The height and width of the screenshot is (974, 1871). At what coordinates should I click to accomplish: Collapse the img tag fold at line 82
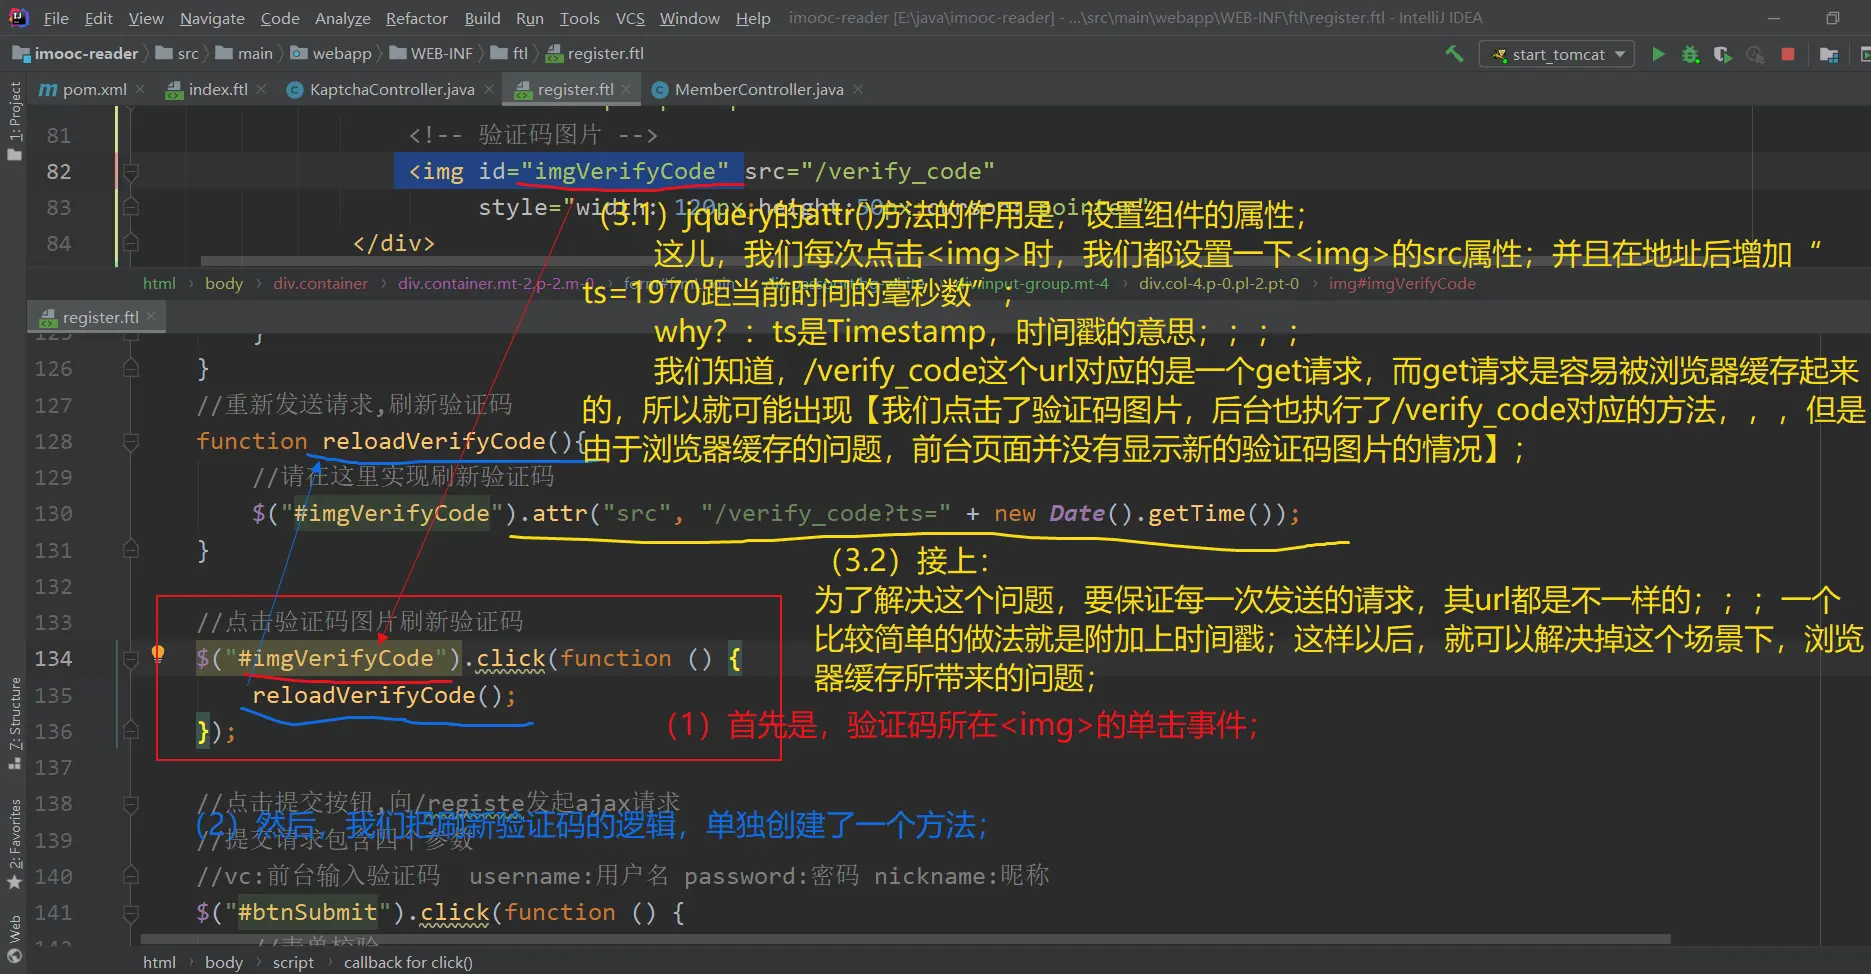[130, 171]
